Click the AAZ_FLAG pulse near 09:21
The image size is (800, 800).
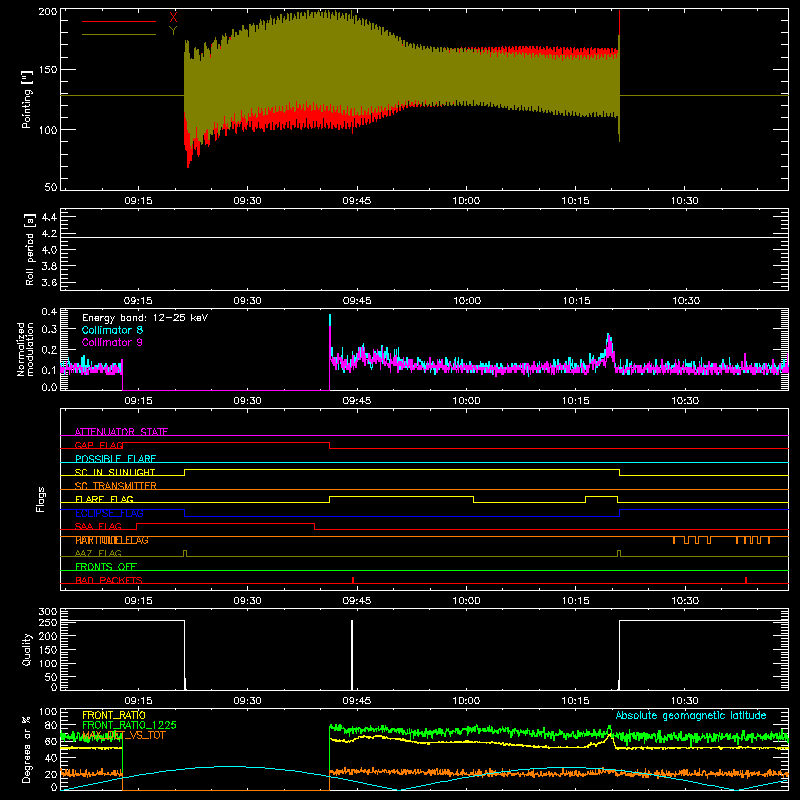185,553
